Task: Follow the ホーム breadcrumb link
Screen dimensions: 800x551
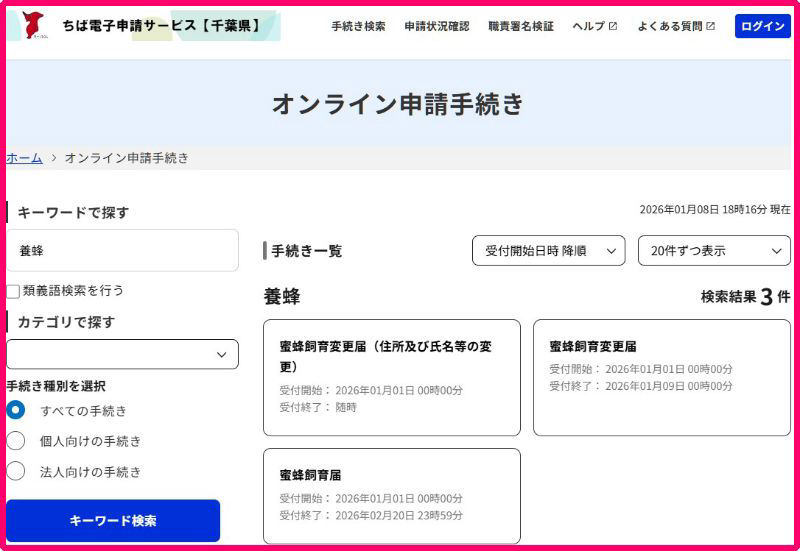Action: click(x=24, y=158)
